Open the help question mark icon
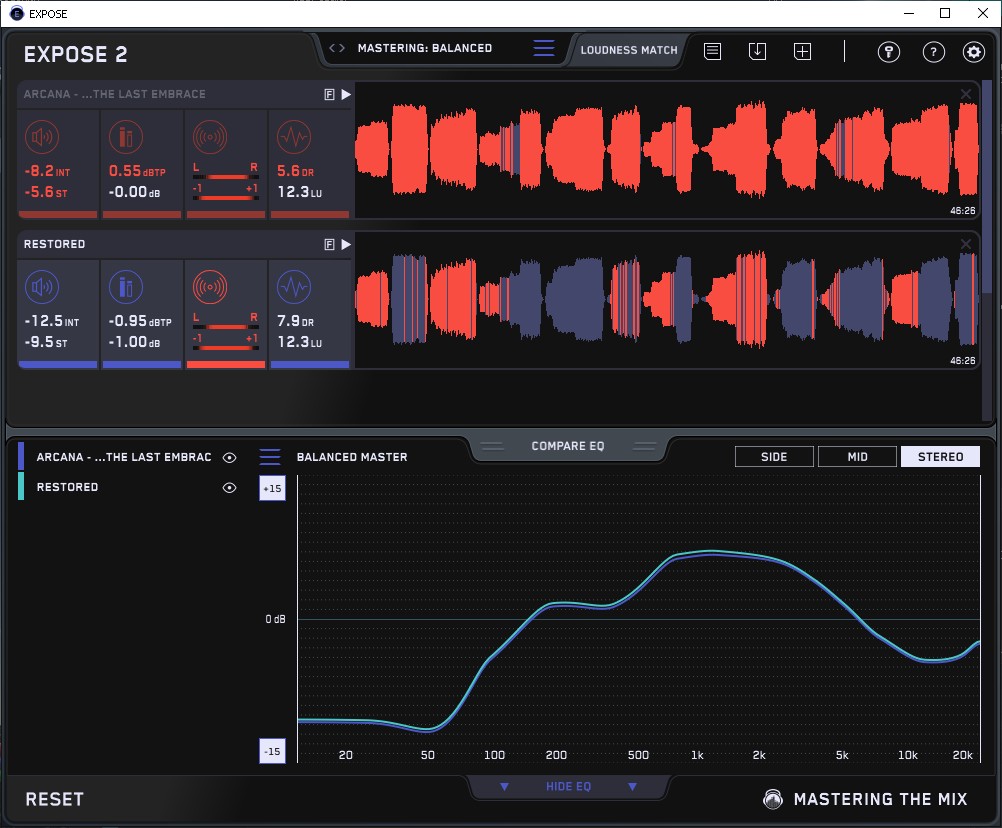The height and width of the screenshot is (828, 1002). coord(934,52)
